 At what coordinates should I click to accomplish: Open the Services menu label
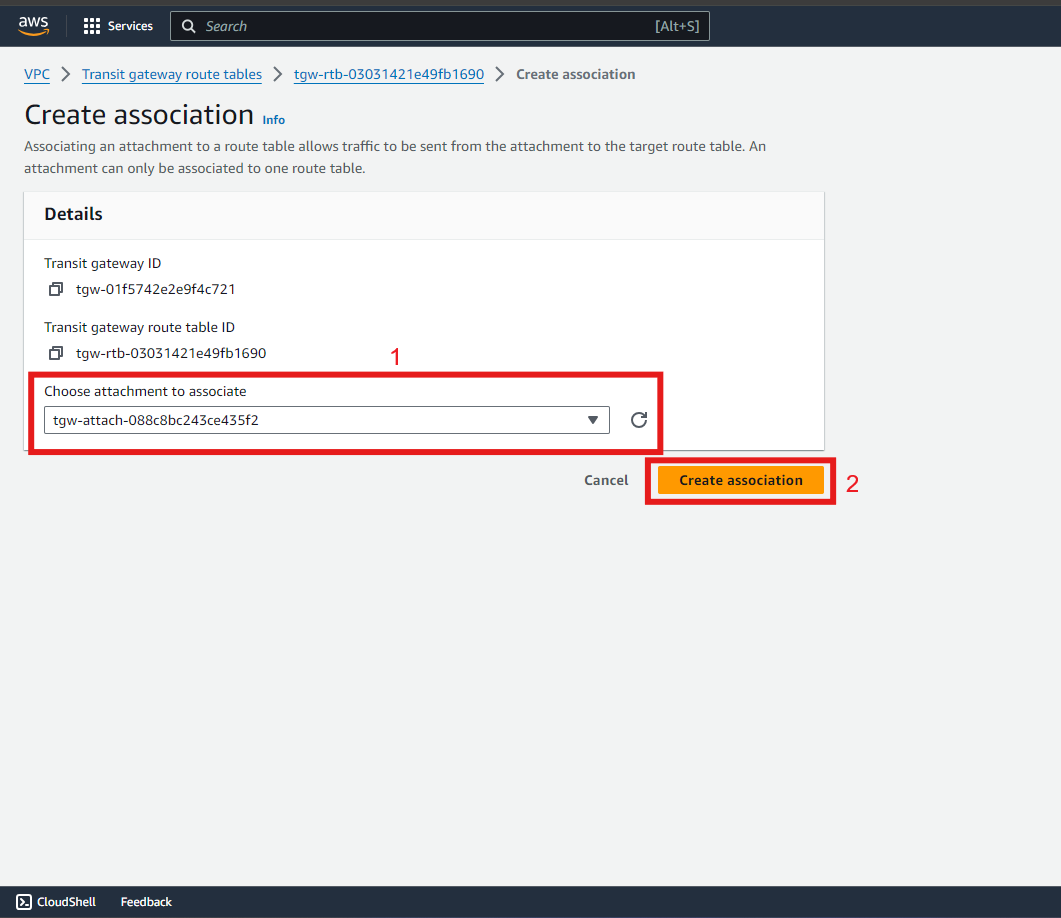131,26
